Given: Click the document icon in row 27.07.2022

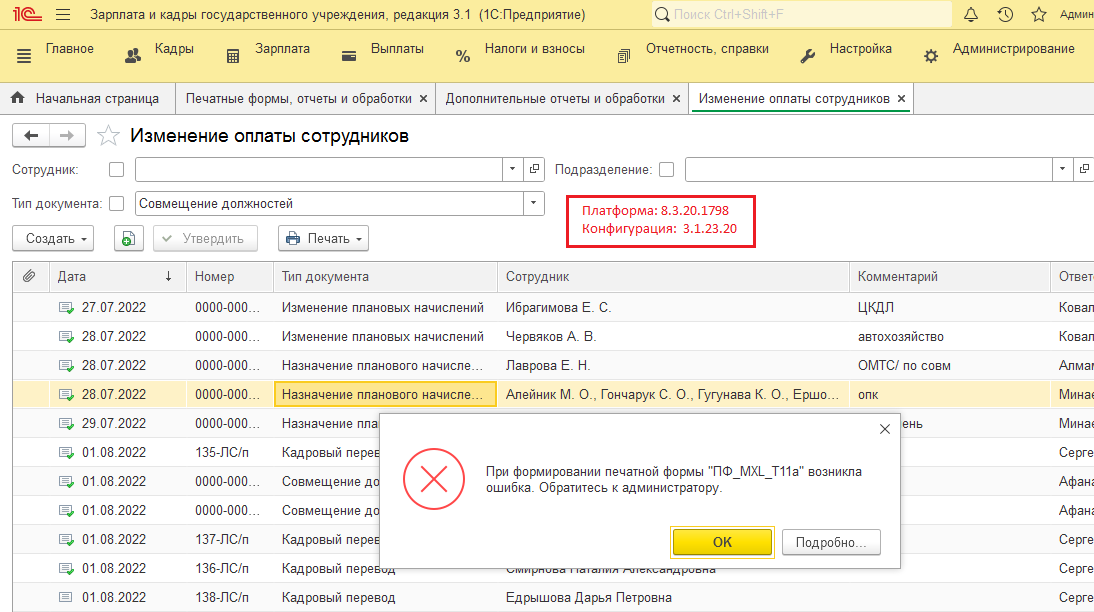Looking at the screenshot, I should [x=66, y=308].
